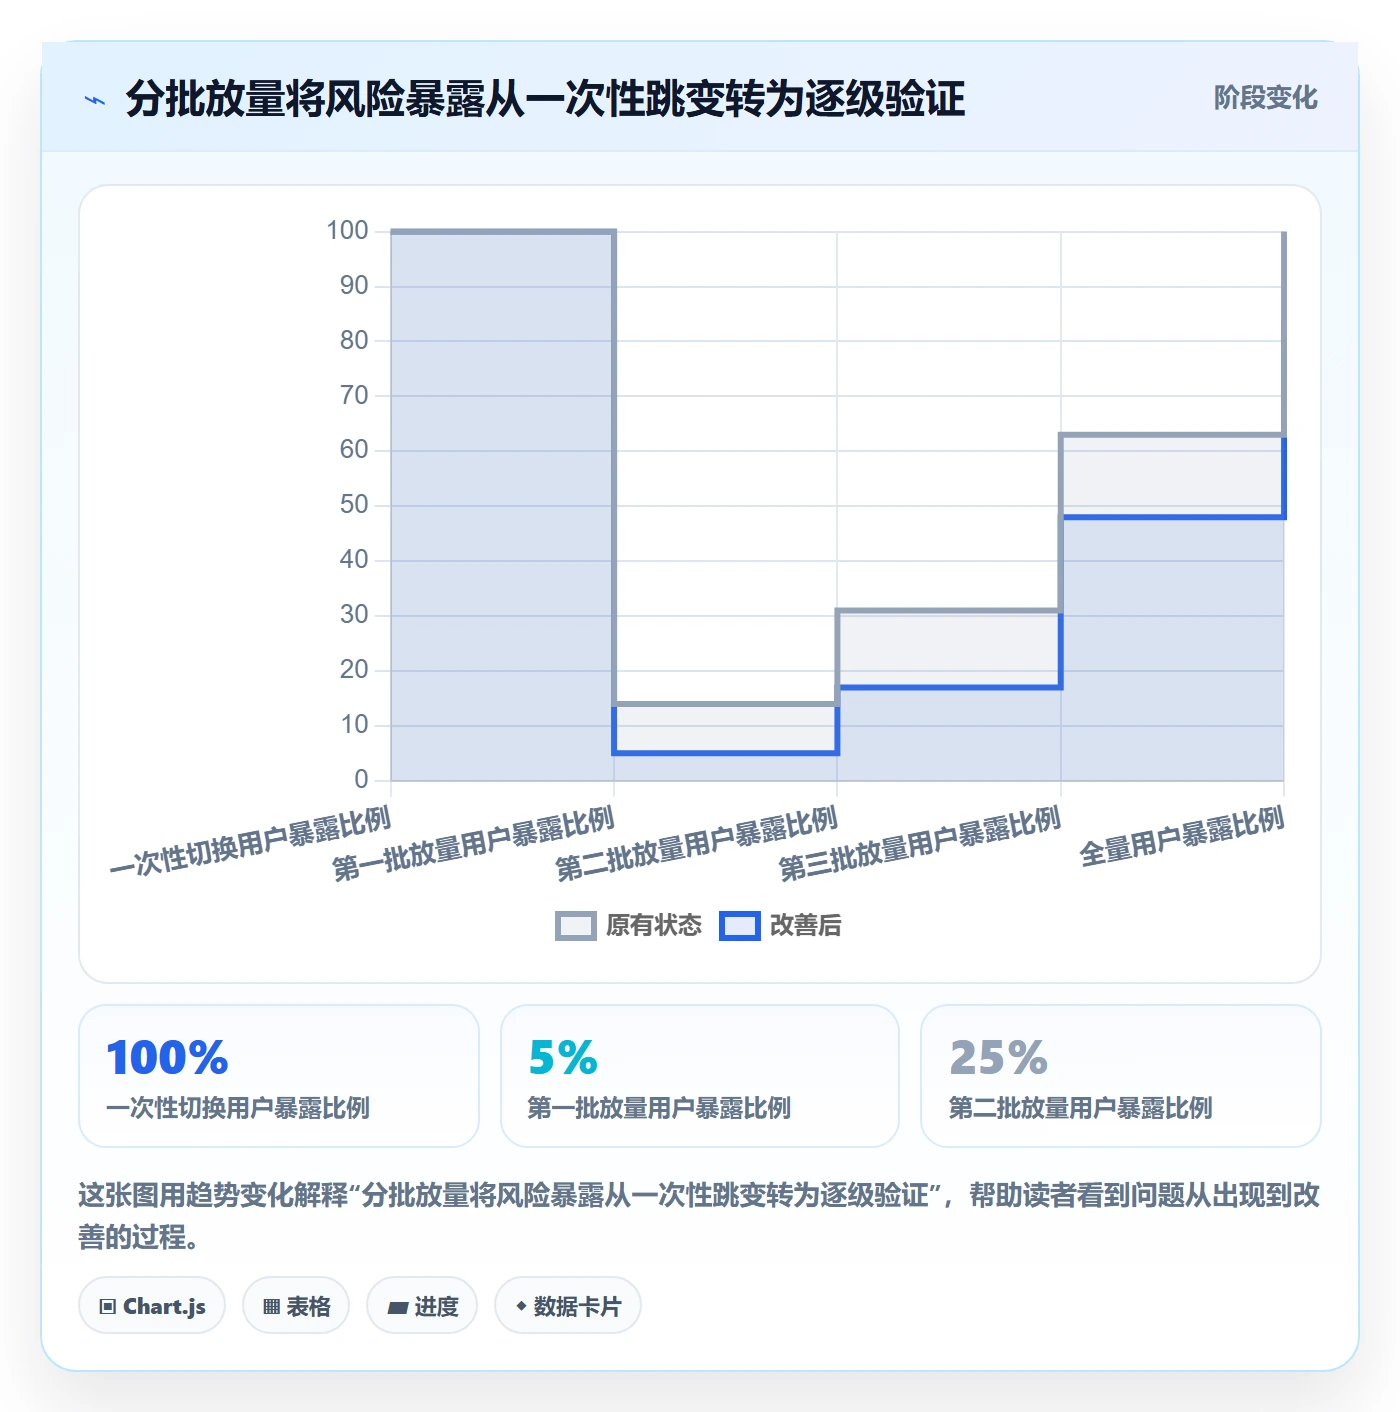Select the 数据卡片 tag

click(568, 1305)
